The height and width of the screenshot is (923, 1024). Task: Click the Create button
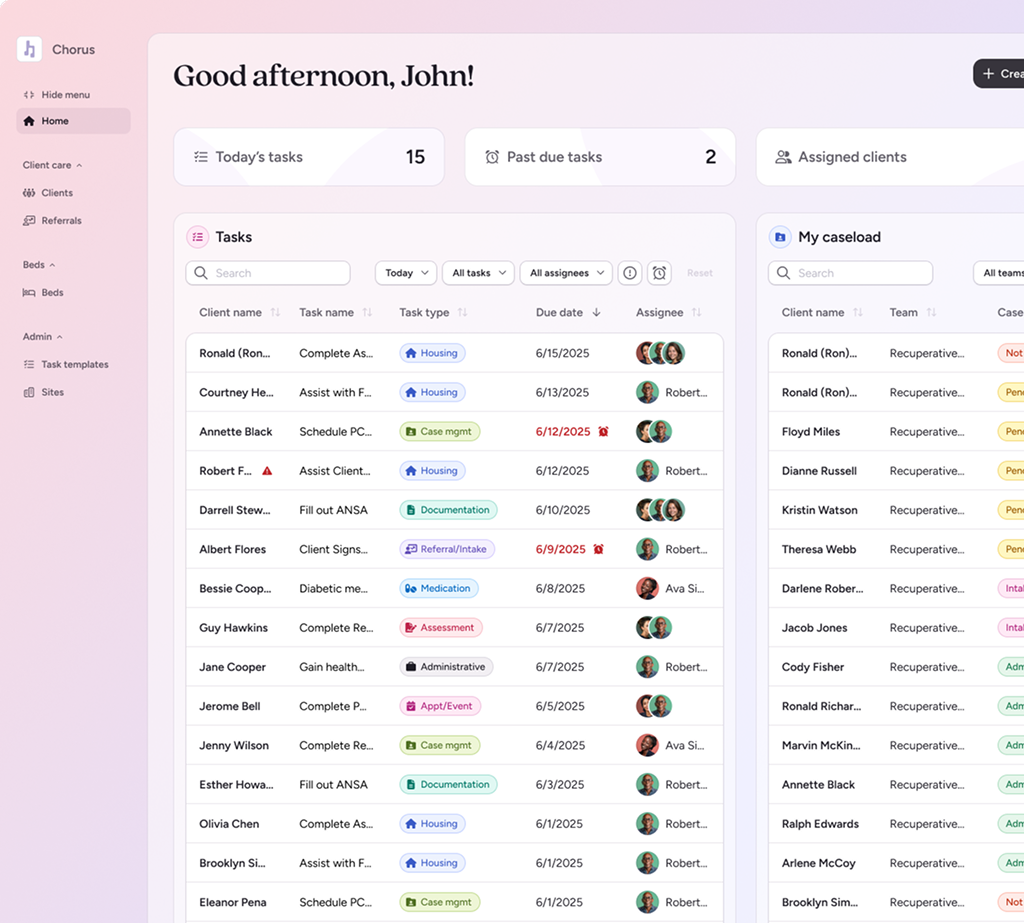pos(999,74)
